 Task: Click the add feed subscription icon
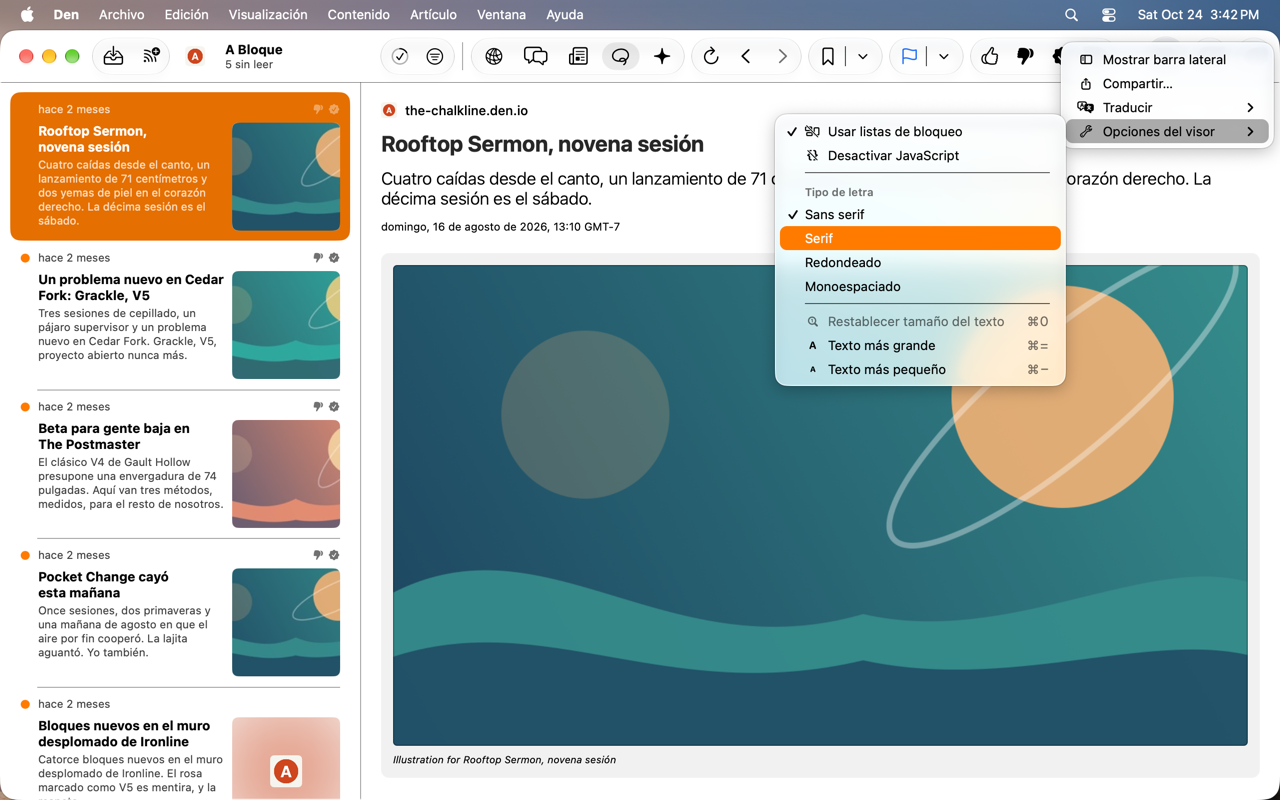(151, 57)
